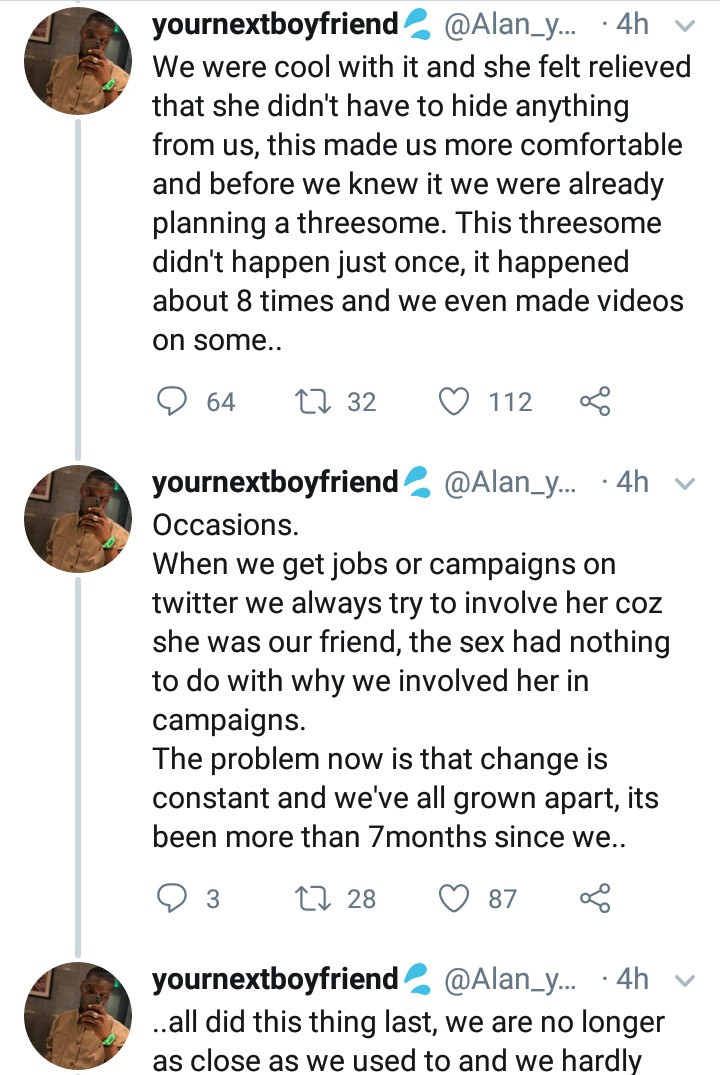Screen dimensions: 720x1075
Task: Click the reply icon showing 3 replies
Action: pyautogui.click(x=174, y=898)
